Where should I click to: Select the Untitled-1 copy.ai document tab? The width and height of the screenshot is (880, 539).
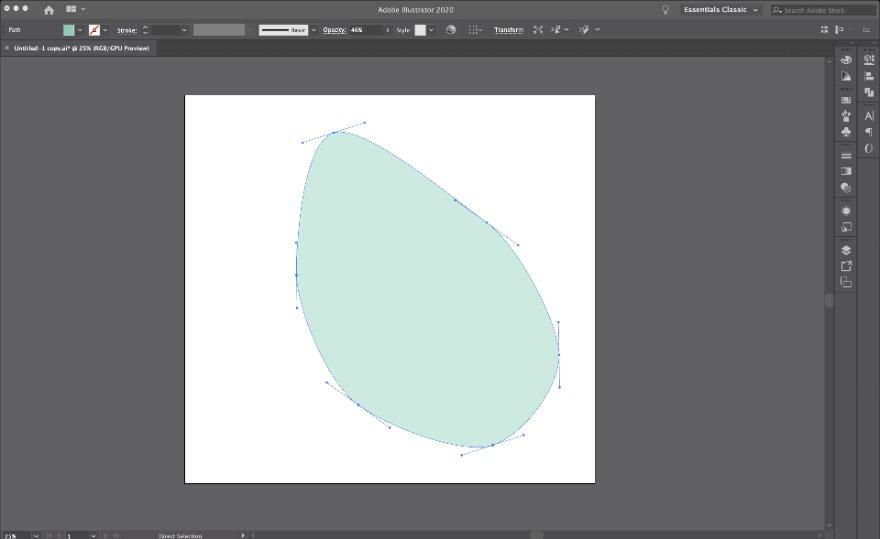(x=81, y=48)
